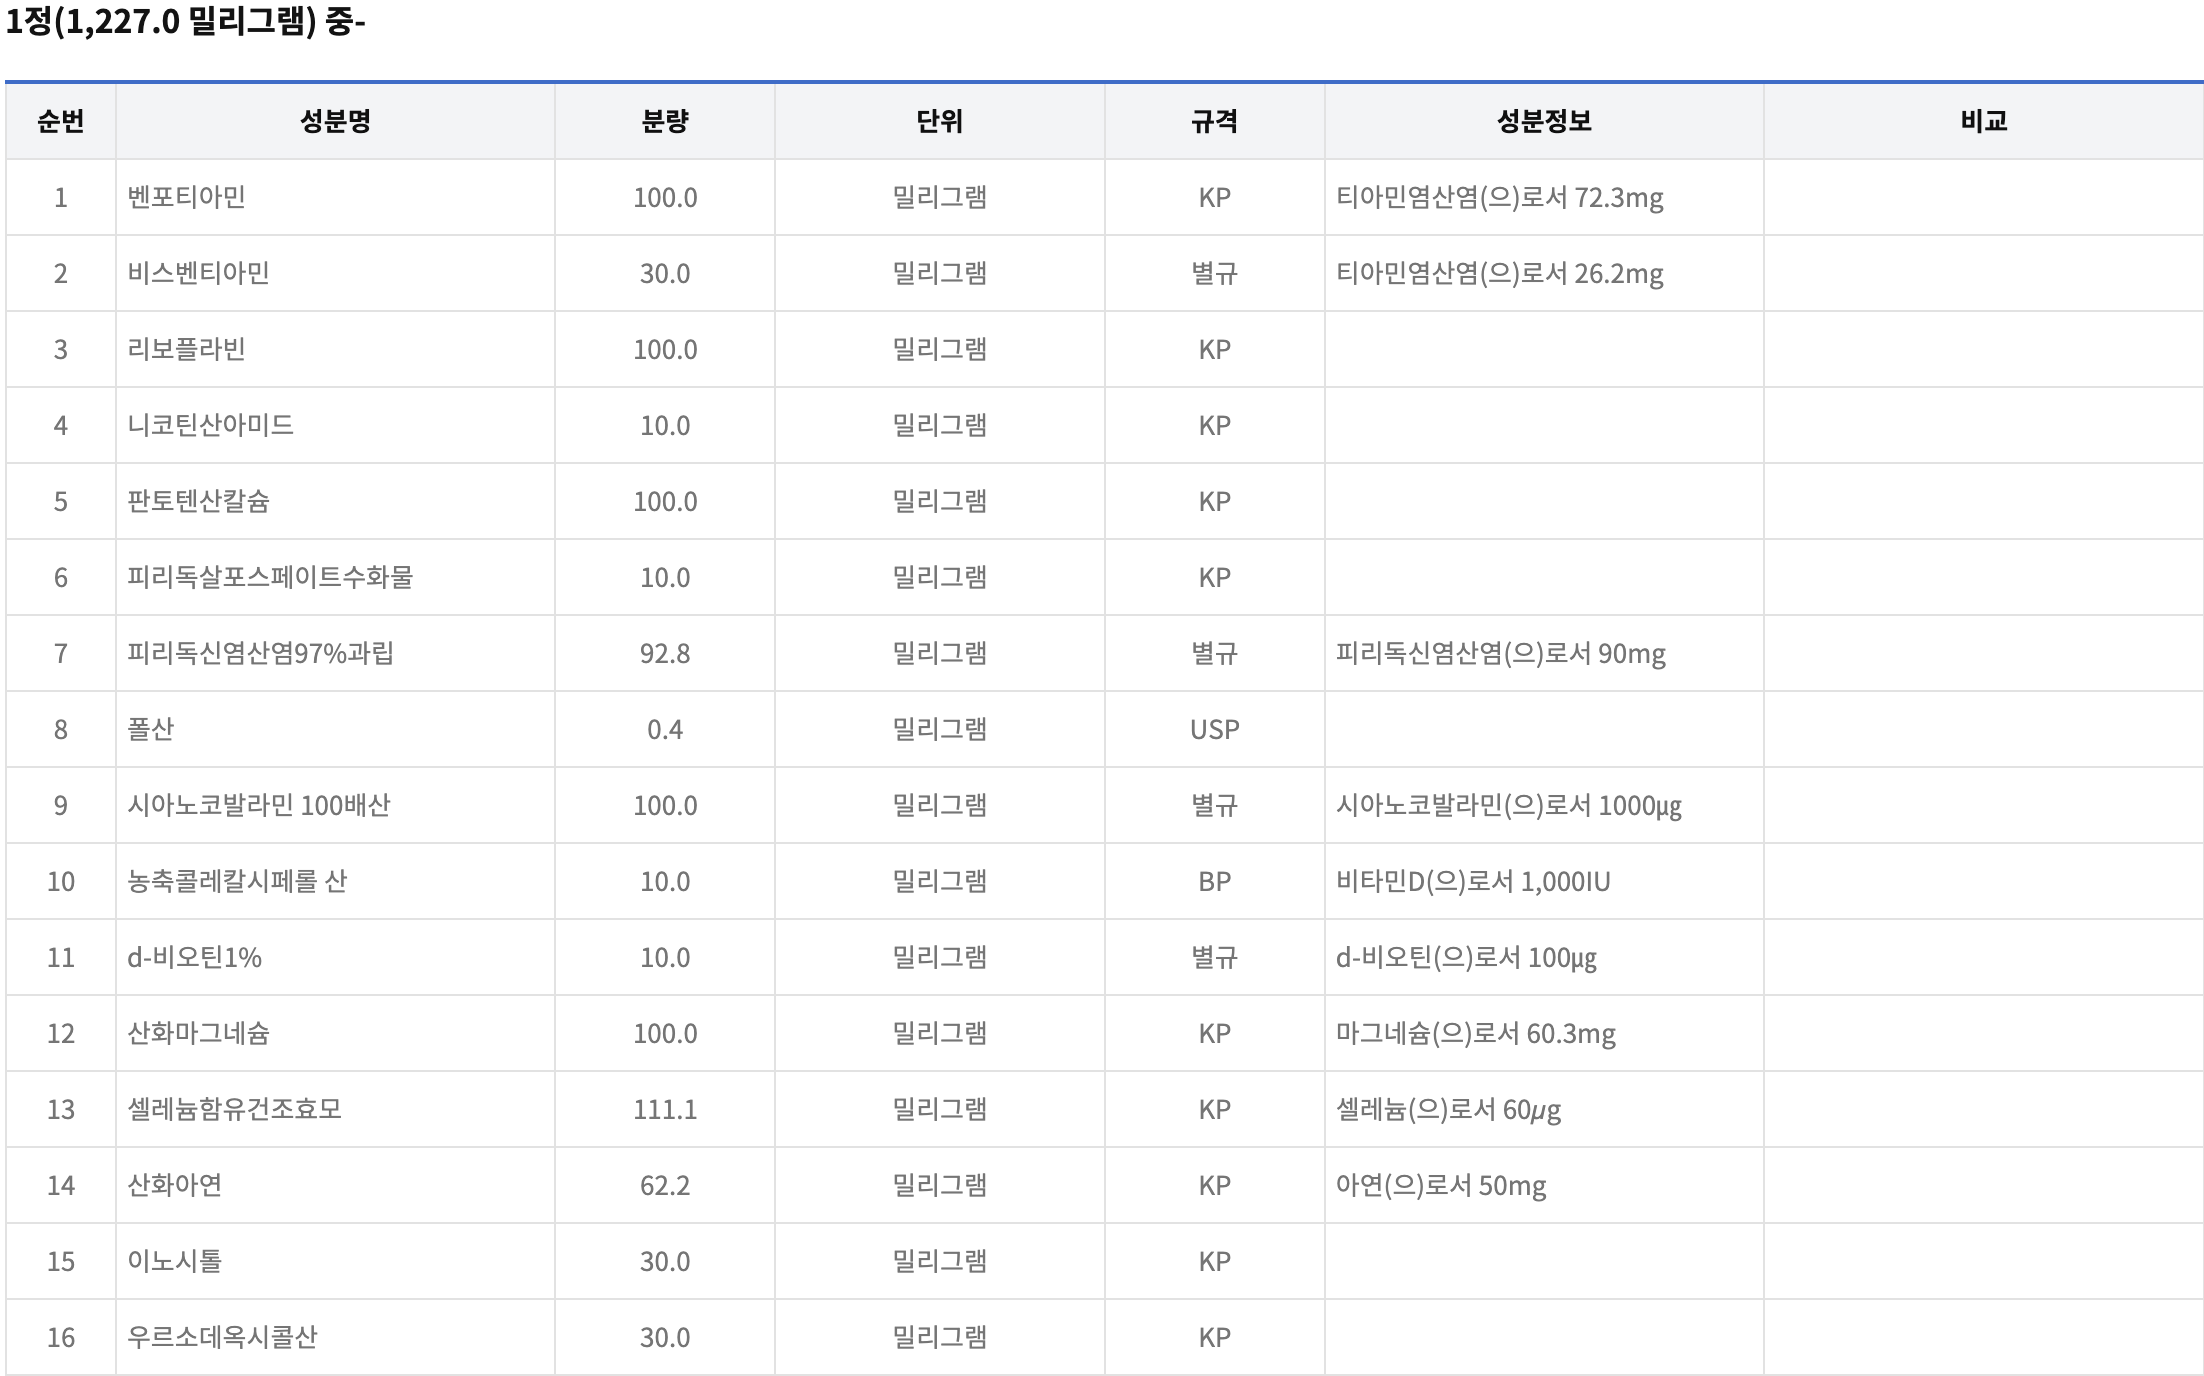This screenshot has height=1376, width=2204.
Task: Click the 성분명 column header
Action: coord(334,121)
